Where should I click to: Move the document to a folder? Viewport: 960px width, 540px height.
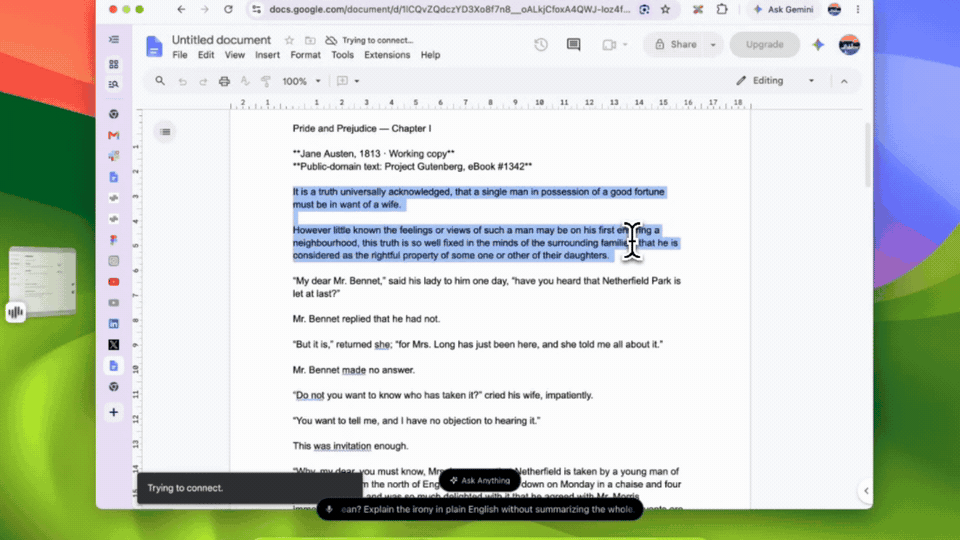coord(310,40)
